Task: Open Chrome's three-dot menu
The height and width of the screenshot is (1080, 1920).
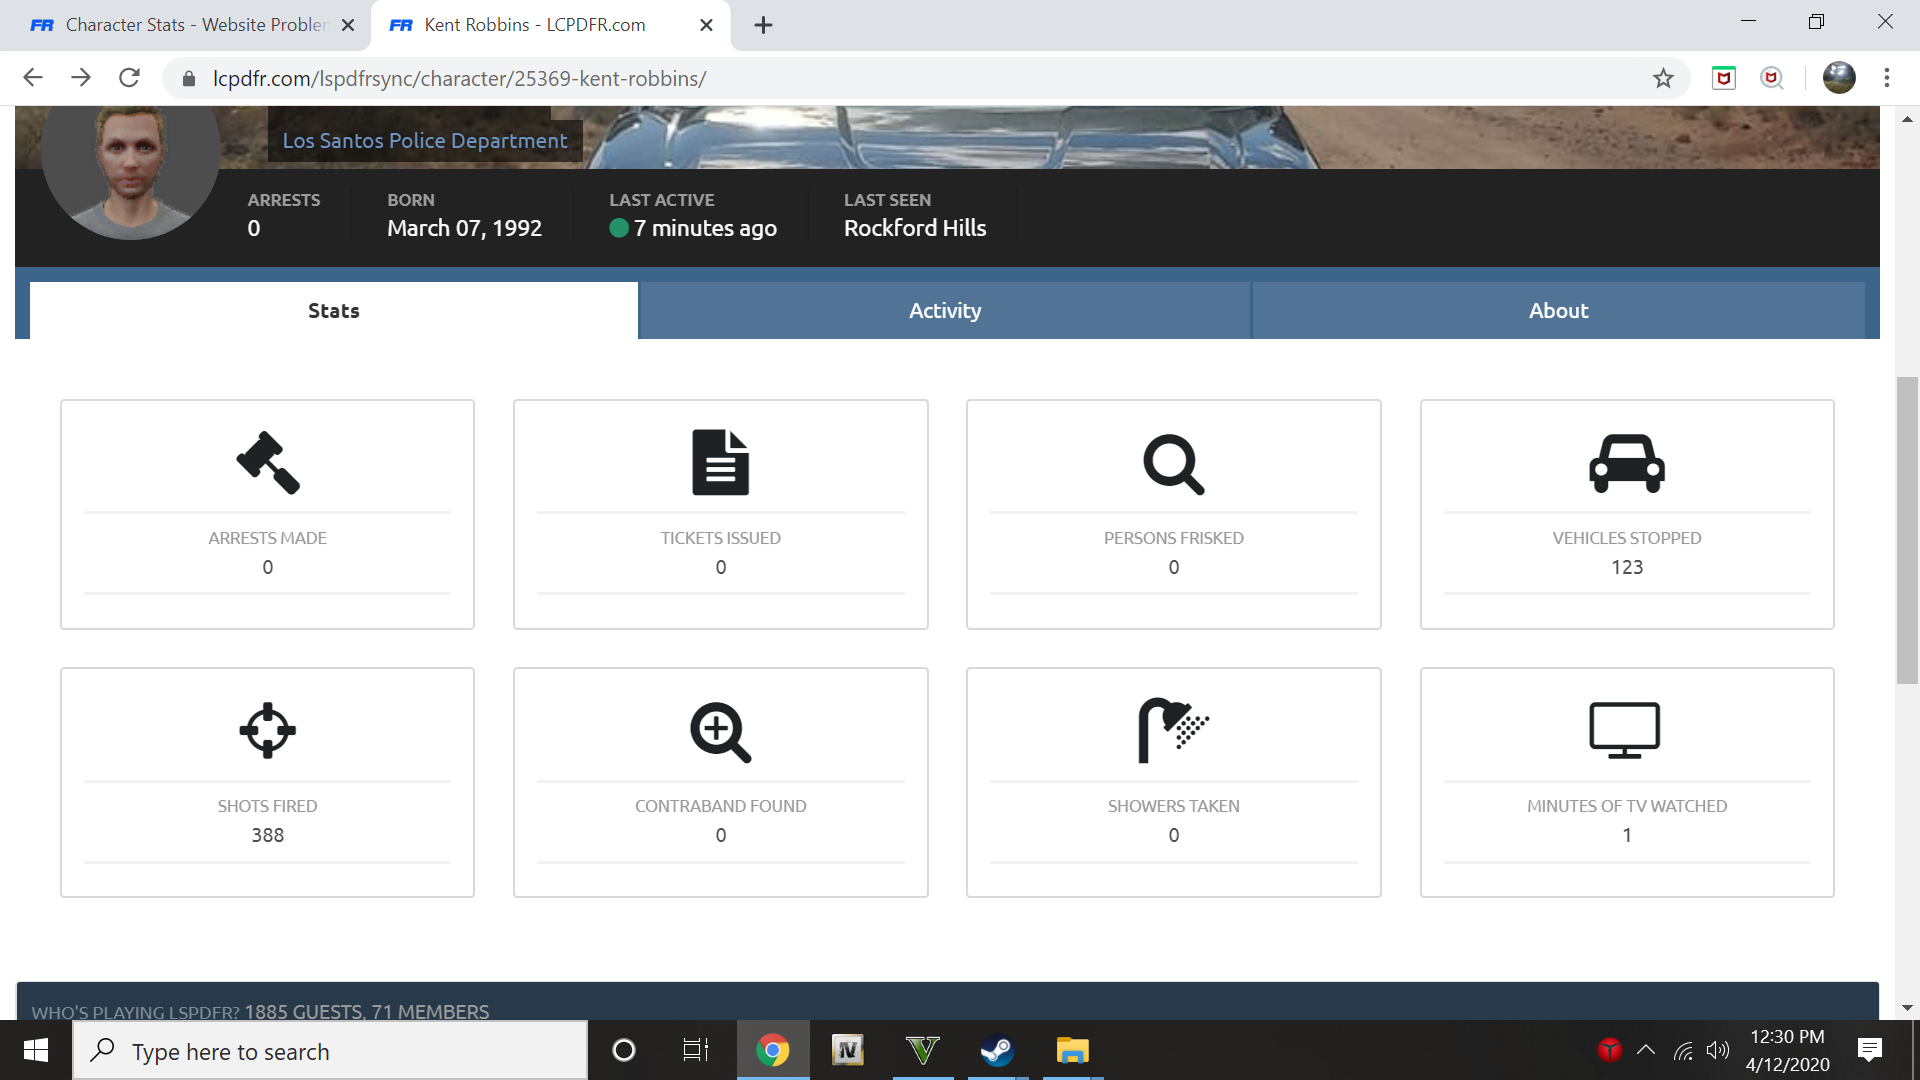Action: [1886, 78]
